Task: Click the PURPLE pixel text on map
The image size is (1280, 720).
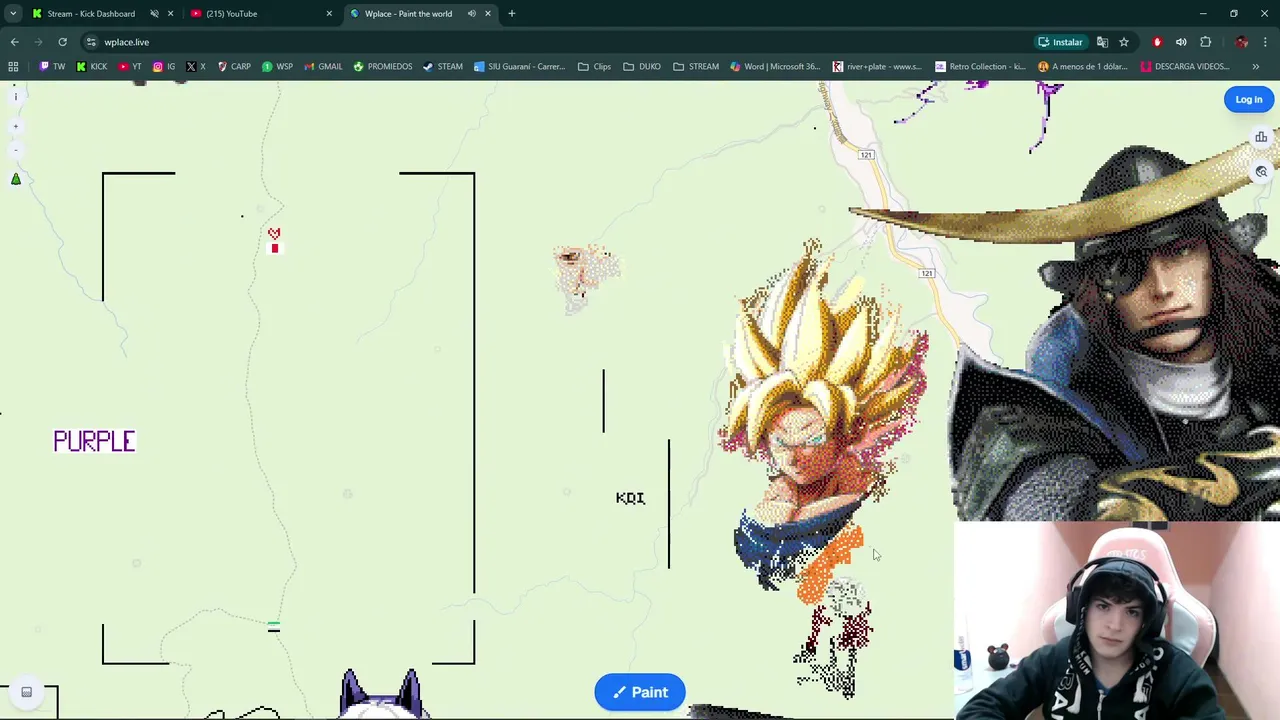Action: tap(94, 441)
